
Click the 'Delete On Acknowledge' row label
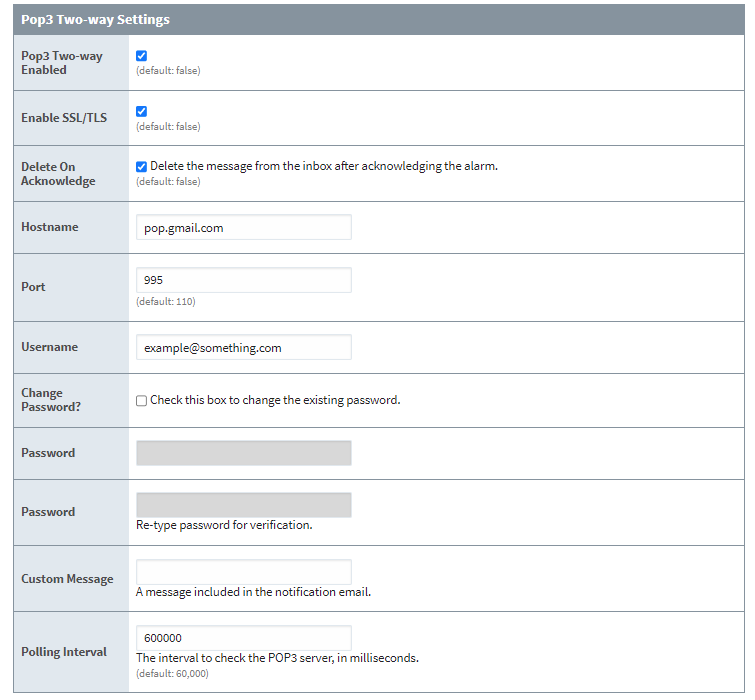[x=58, y=174]
